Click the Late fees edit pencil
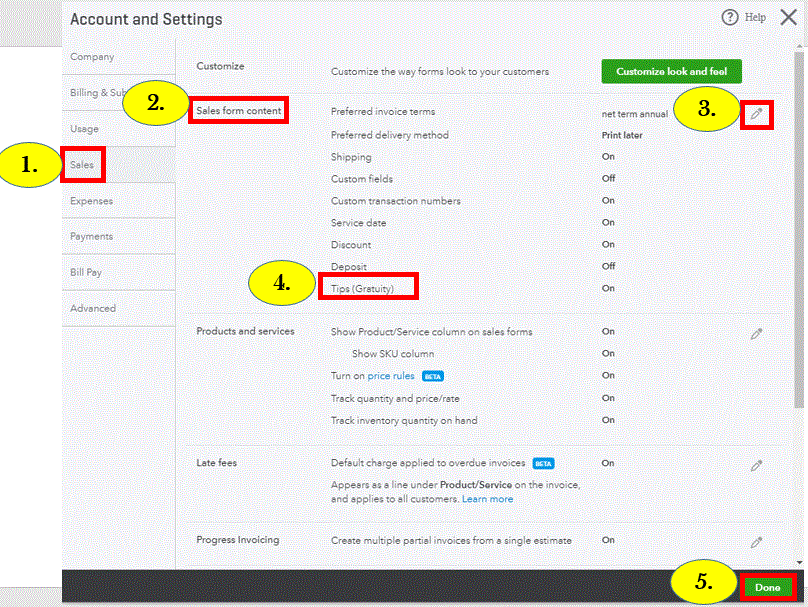The image size is (808, 607). pos(757,465)
